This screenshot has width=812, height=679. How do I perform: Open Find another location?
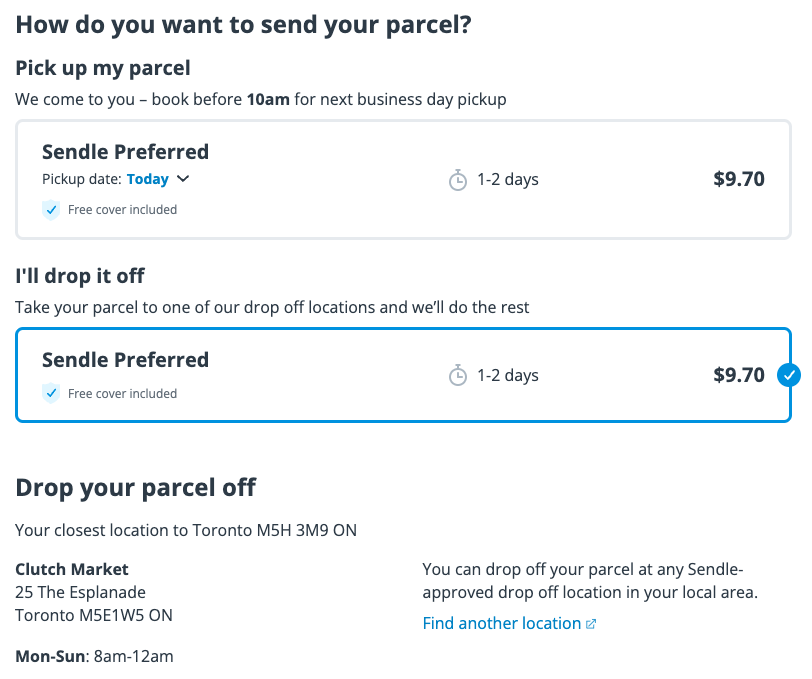click(x=500, y=623)
